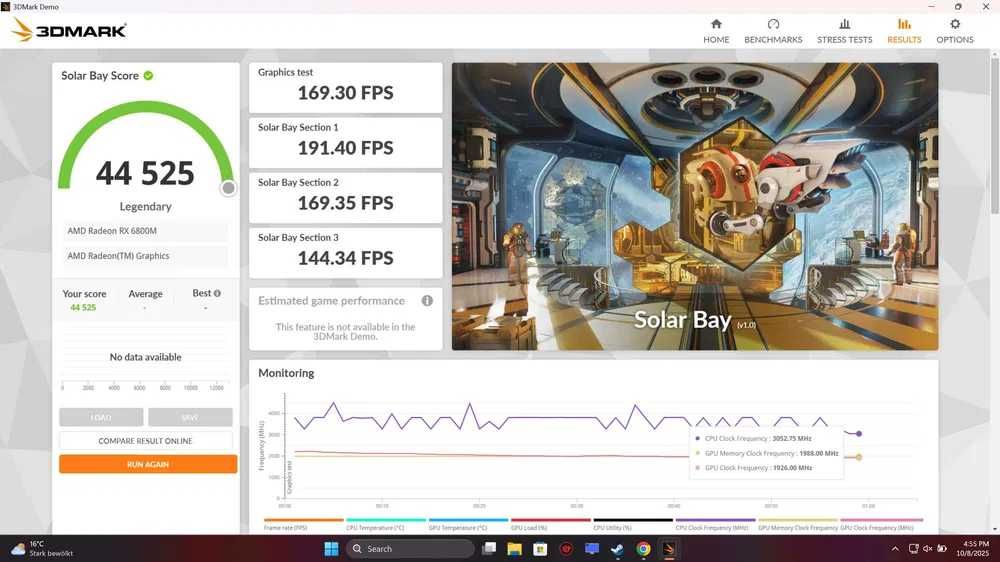Screen dimensions: 1000x562
Task: Open the Windows Start button
Action: click(331, 549)
